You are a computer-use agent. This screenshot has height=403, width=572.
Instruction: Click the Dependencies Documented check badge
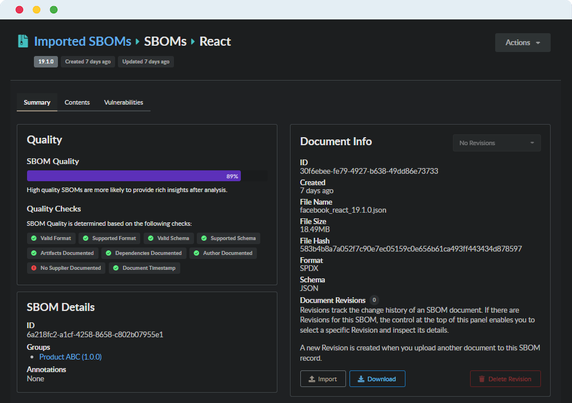pyautogui.click(x=144, y=253)
